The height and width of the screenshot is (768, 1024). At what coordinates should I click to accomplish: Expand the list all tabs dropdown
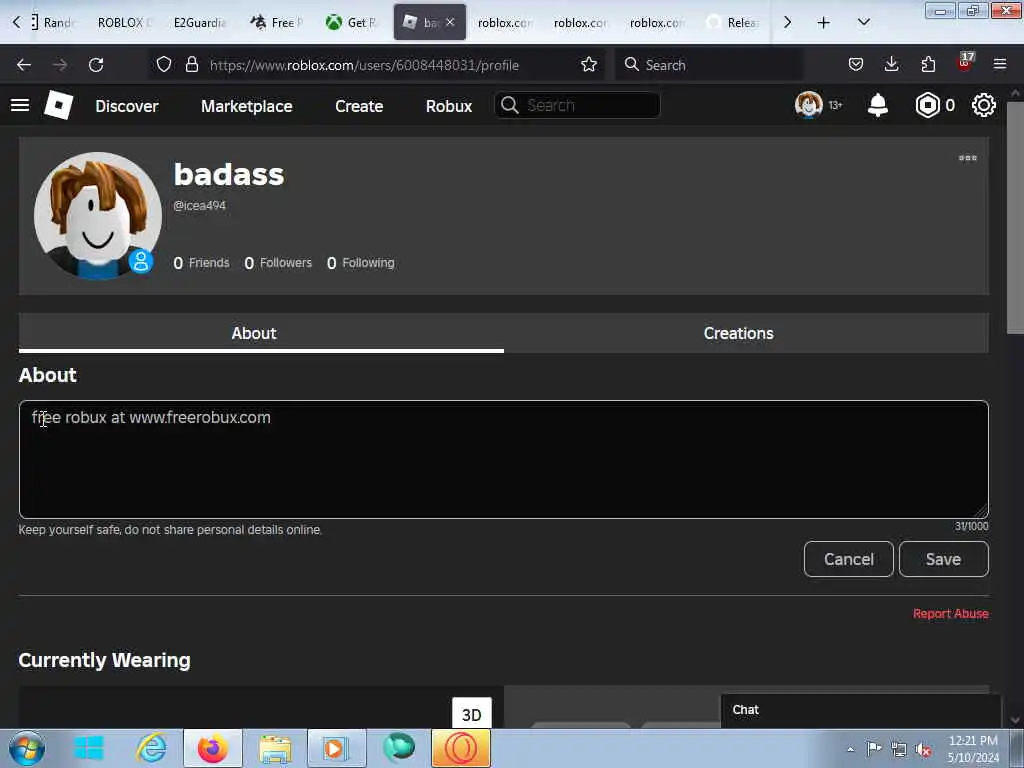click(x=863, y=23)
